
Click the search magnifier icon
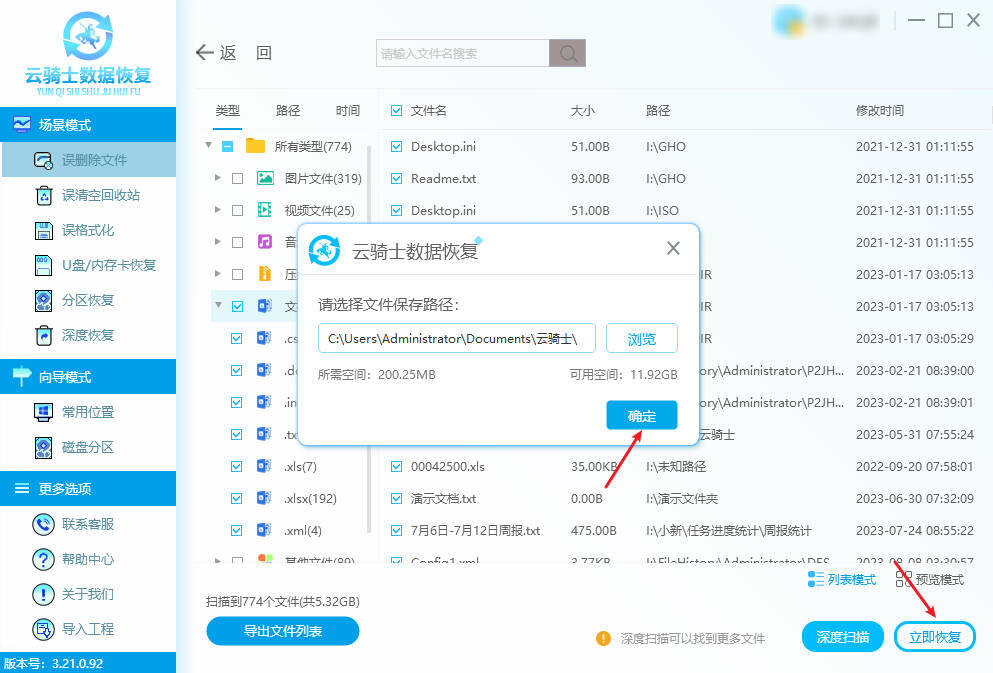pyautogui.click(x=567, y=53)
